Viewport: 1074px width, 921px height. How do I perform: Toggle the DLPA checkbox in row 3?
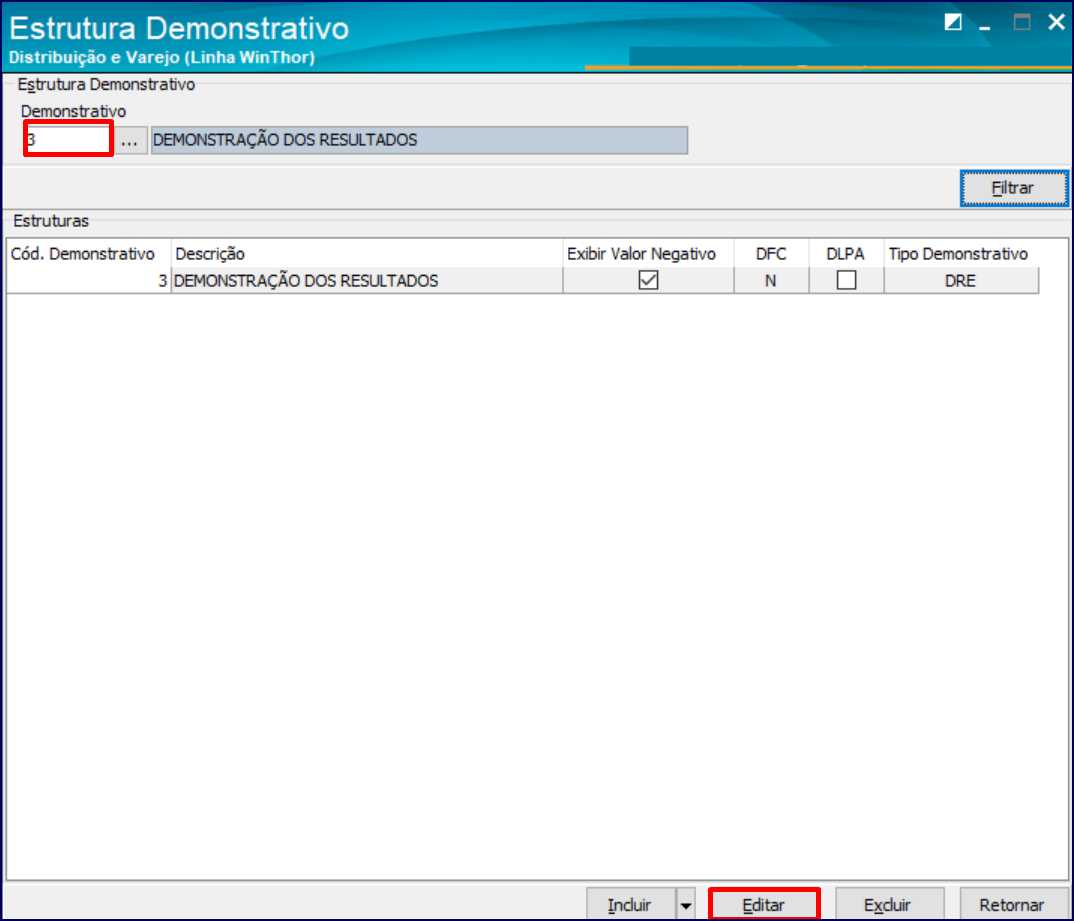pos(846,280)
